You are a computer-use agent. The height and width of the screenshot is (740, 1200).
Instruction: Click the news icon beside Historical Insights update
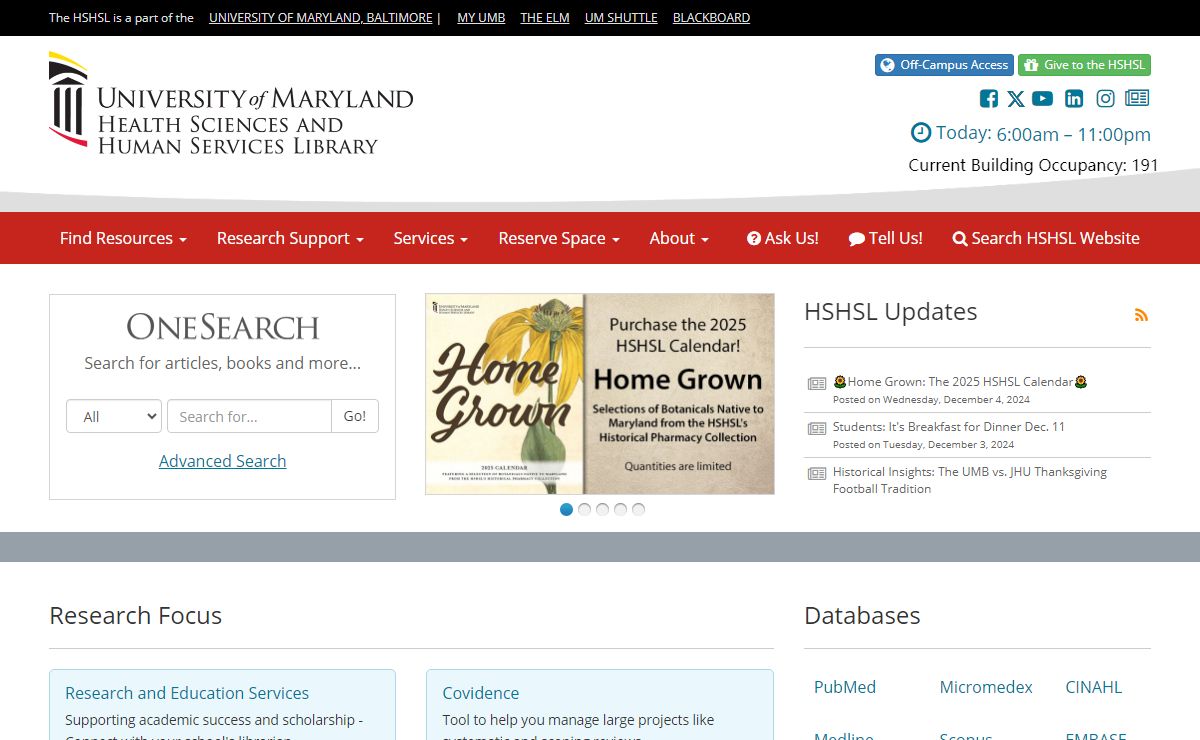pyautogui.click(x=817, y=473)
